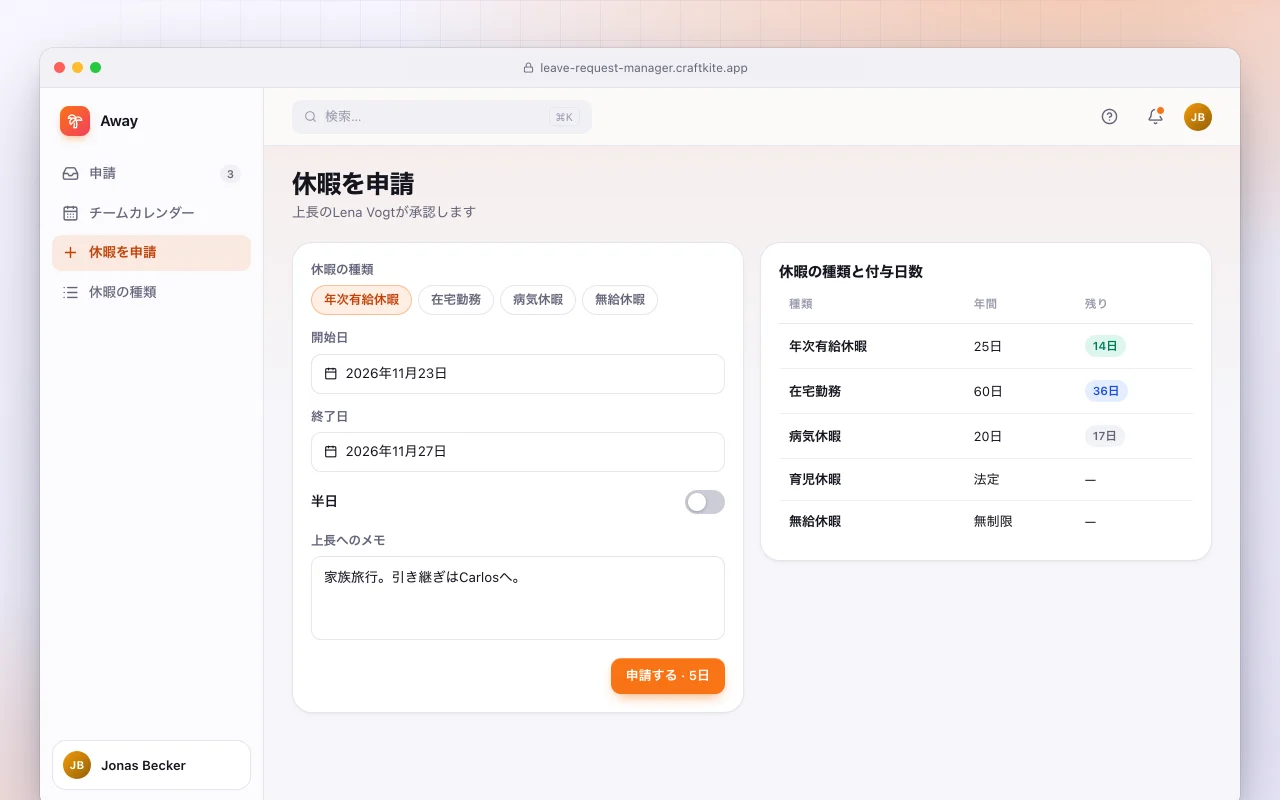The height and width of the screenshot is (800, 1280).
Task: Click the calendar icon in 終了日 field
Action: point(331,452)
